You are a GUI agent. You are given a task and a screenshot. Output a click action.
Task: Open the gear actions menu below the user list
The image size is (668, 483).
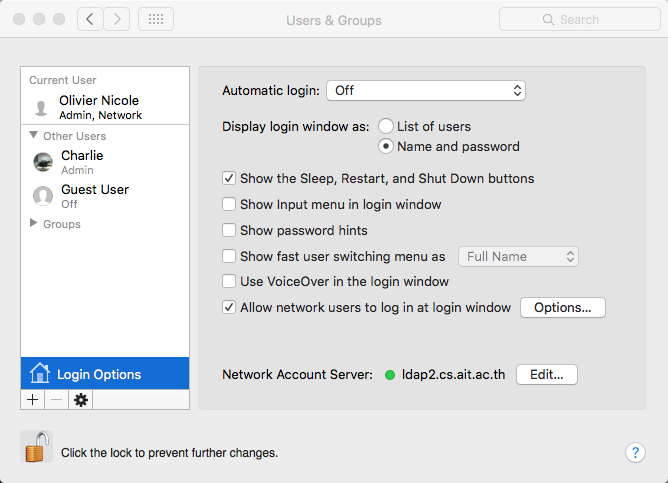[x=81, y=400]
